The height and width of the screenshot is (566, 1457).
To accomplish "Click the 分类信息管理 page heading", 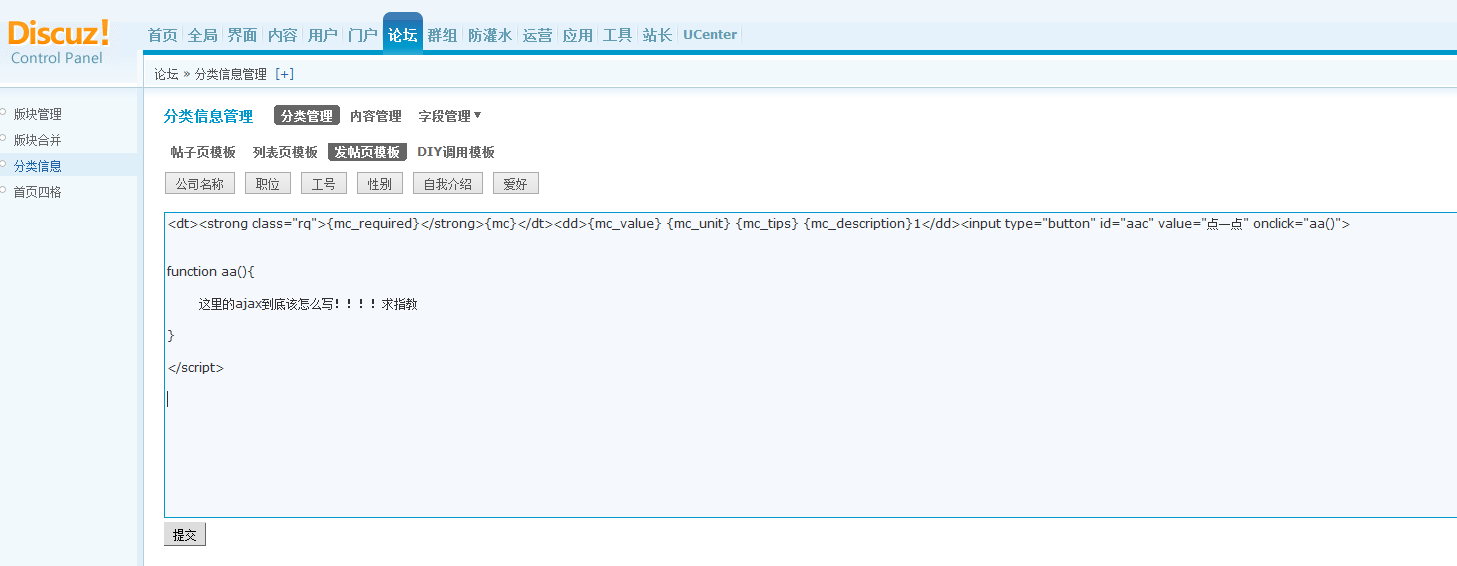I will [208, 116].
